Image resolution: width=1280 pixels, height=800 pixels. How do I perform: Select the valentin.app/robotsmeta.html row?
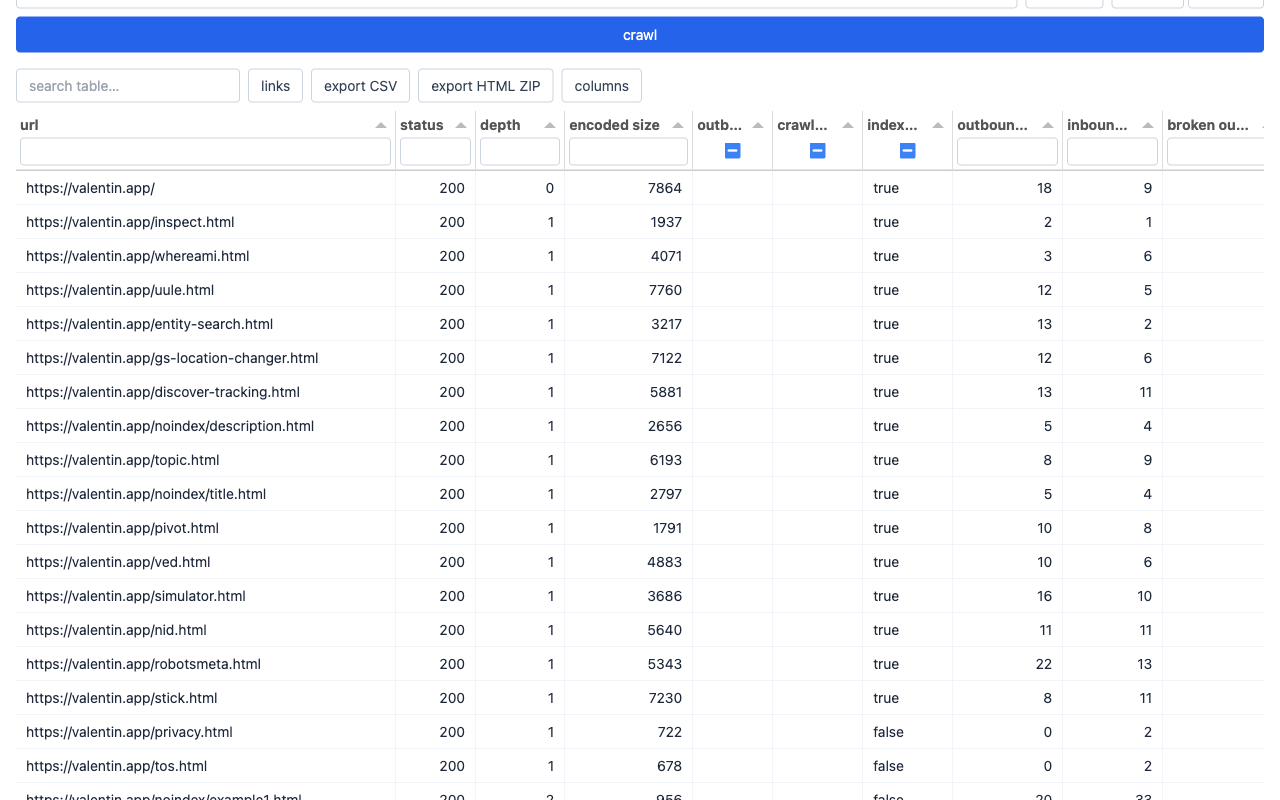pos(640,664)
